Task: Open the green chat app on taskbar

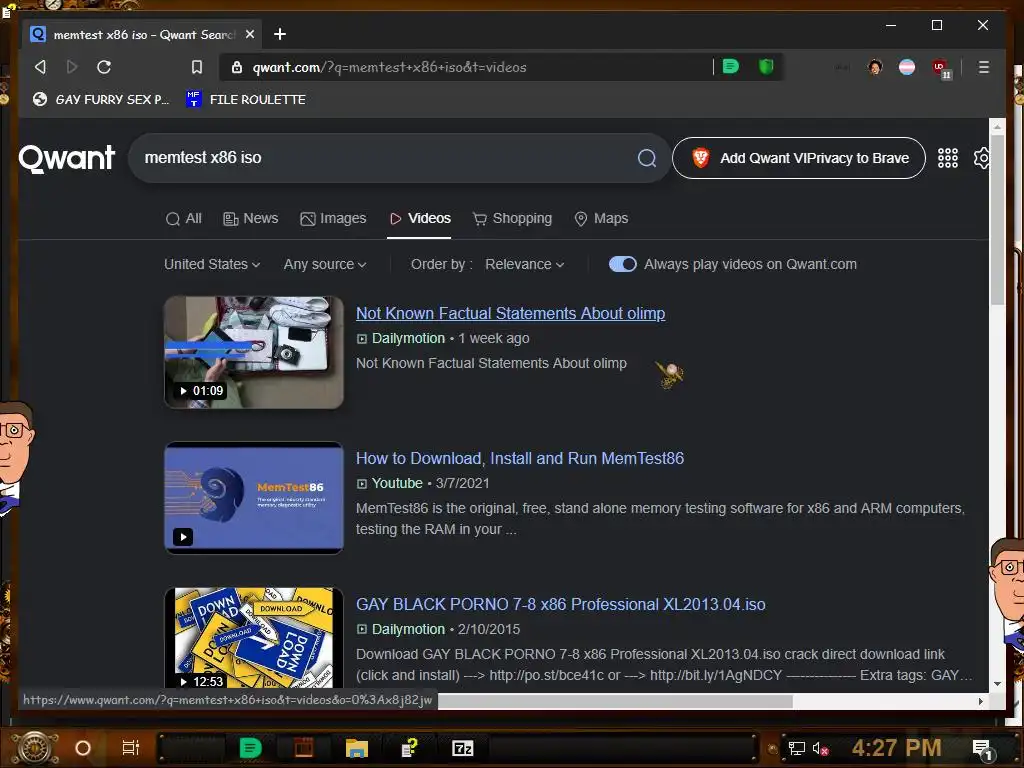Action: (x=250, y=748)
